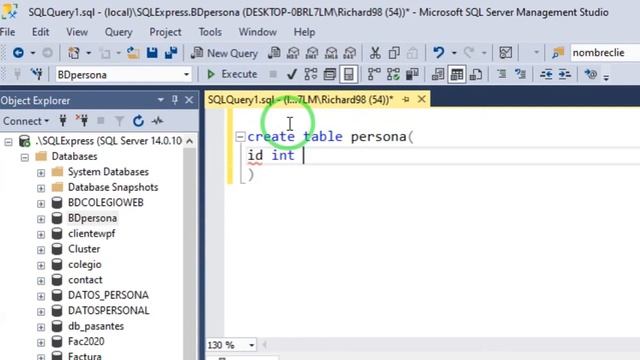Click the Save All icon
The height and width of the screenshot is (360, 640).
pos(171,53)
